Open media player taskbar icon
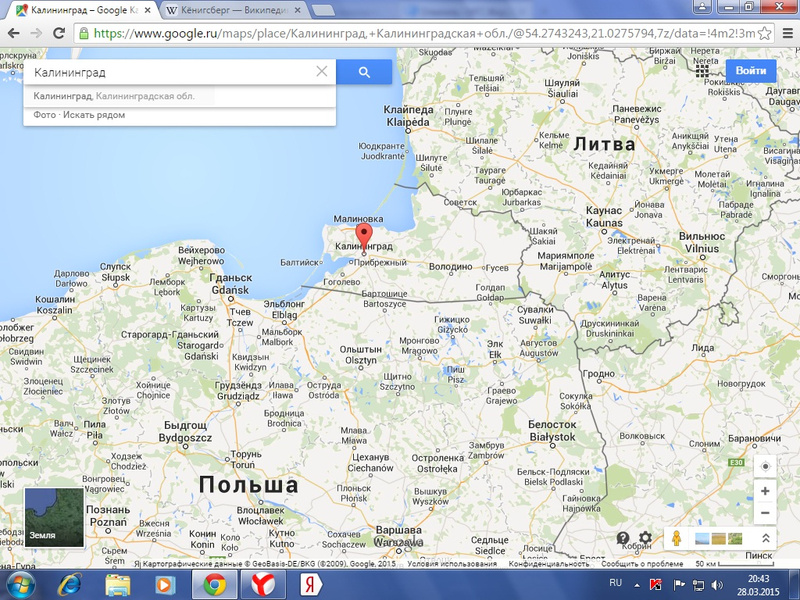The width and height of the screenshot is (800, 600). point(165,585)
